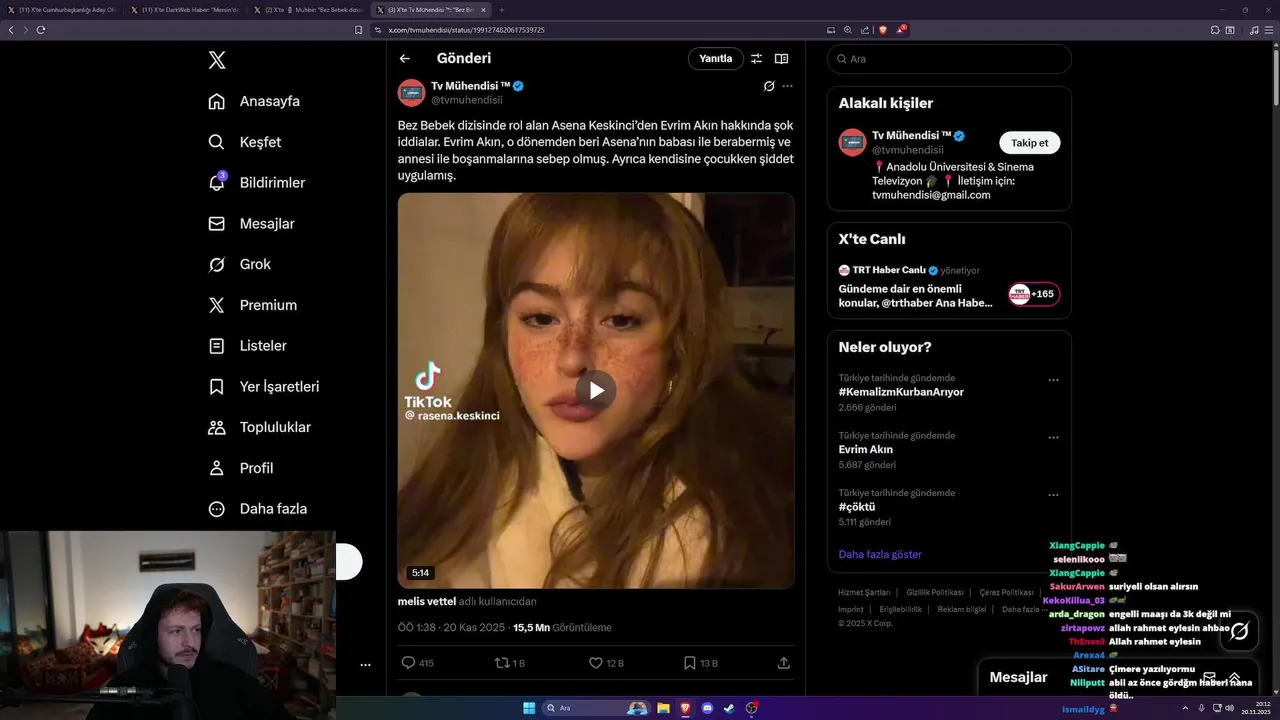Viewport: 1280px width, 720px height.
Task: Open Grok from the sidebar
Action: 240,264
